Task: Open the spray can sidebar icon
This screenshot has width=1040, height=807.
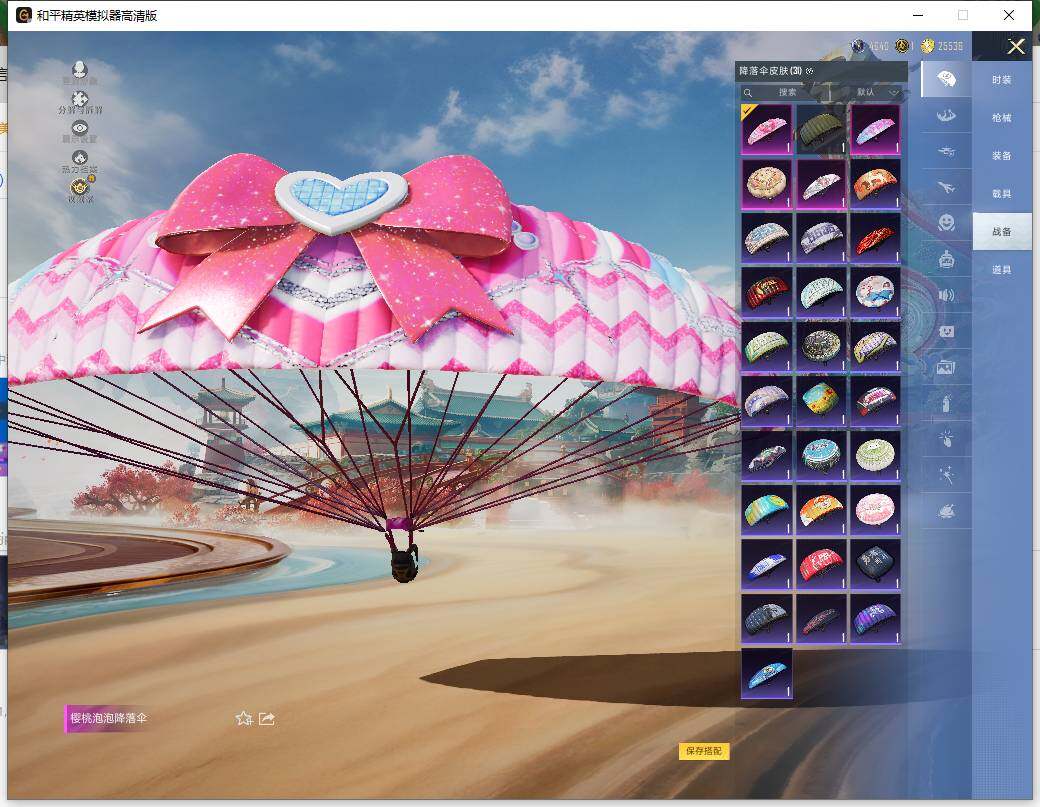Action: pyautogui.click(x=946, y=403)
